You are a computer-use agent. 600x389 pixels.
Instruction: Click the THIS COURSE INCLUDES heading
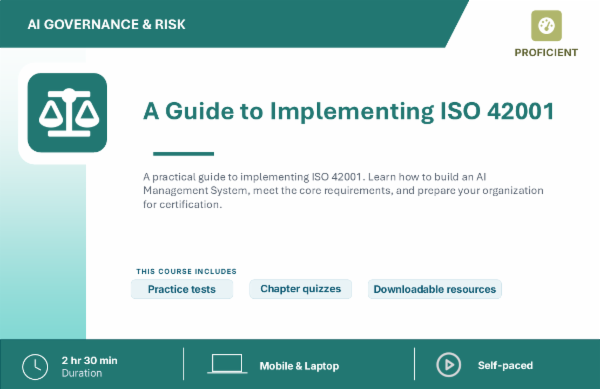[186, 272]
